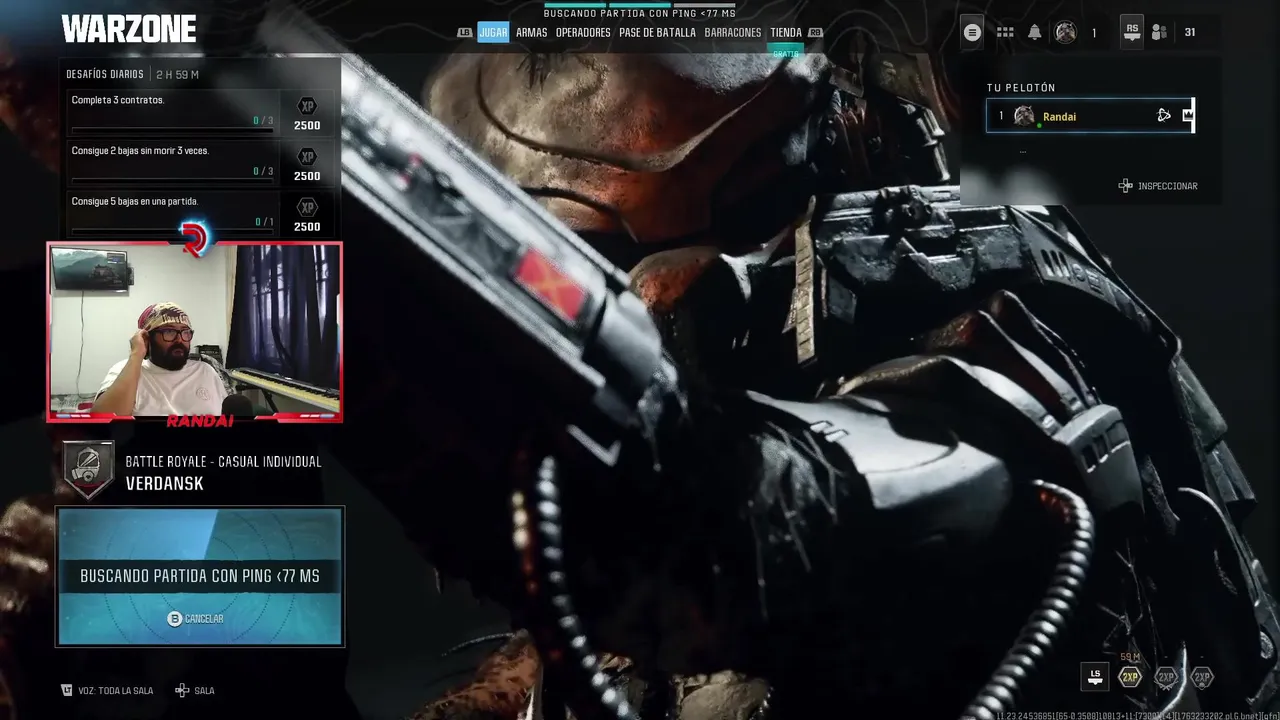This screenshot has height=720, width=1280.
Task: Click the DESAFÍOS DIARIOS header
Action: [x=106, y=75]
